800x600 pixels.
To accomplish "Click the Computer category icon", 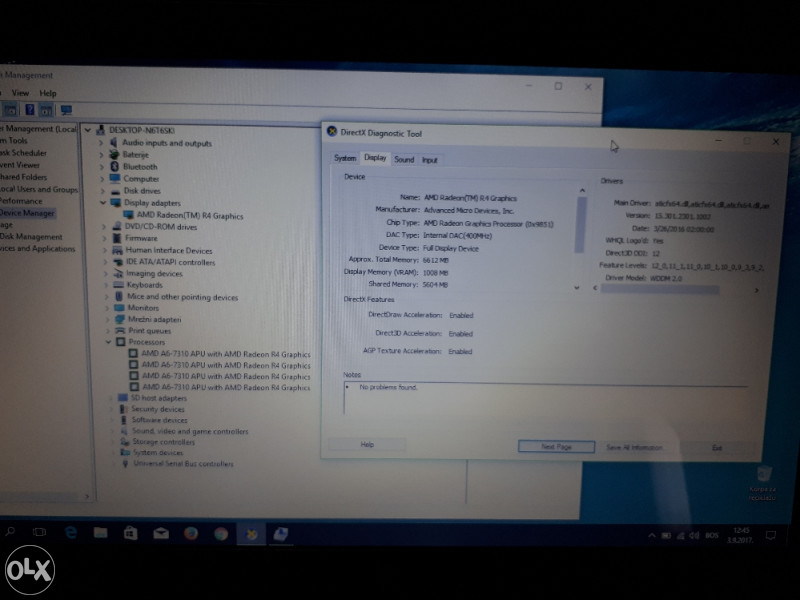I will click(x=115, y=179).
